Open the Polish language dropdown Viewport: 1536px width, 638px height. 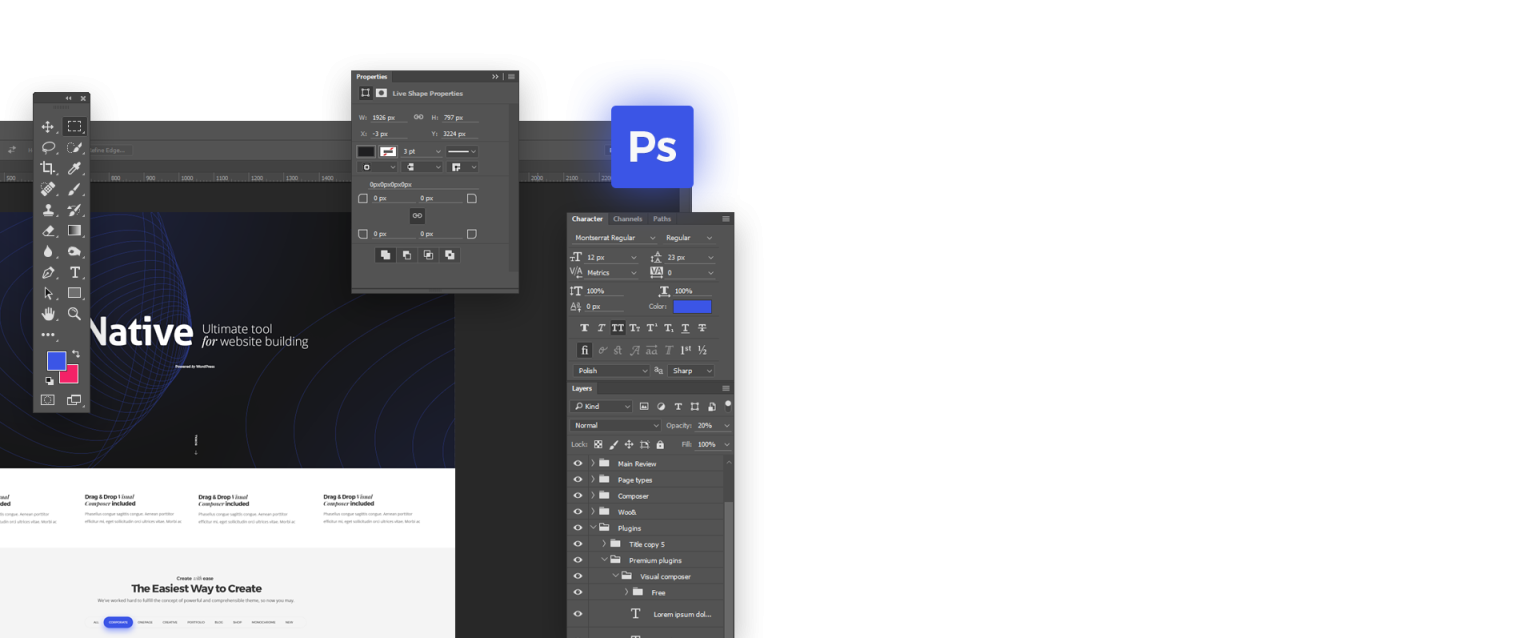click(x=611, y=371)
